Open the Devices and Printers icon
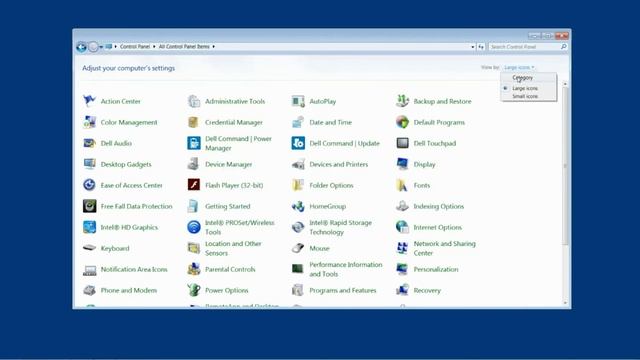 pyautogui.click(x=298, y=164)
